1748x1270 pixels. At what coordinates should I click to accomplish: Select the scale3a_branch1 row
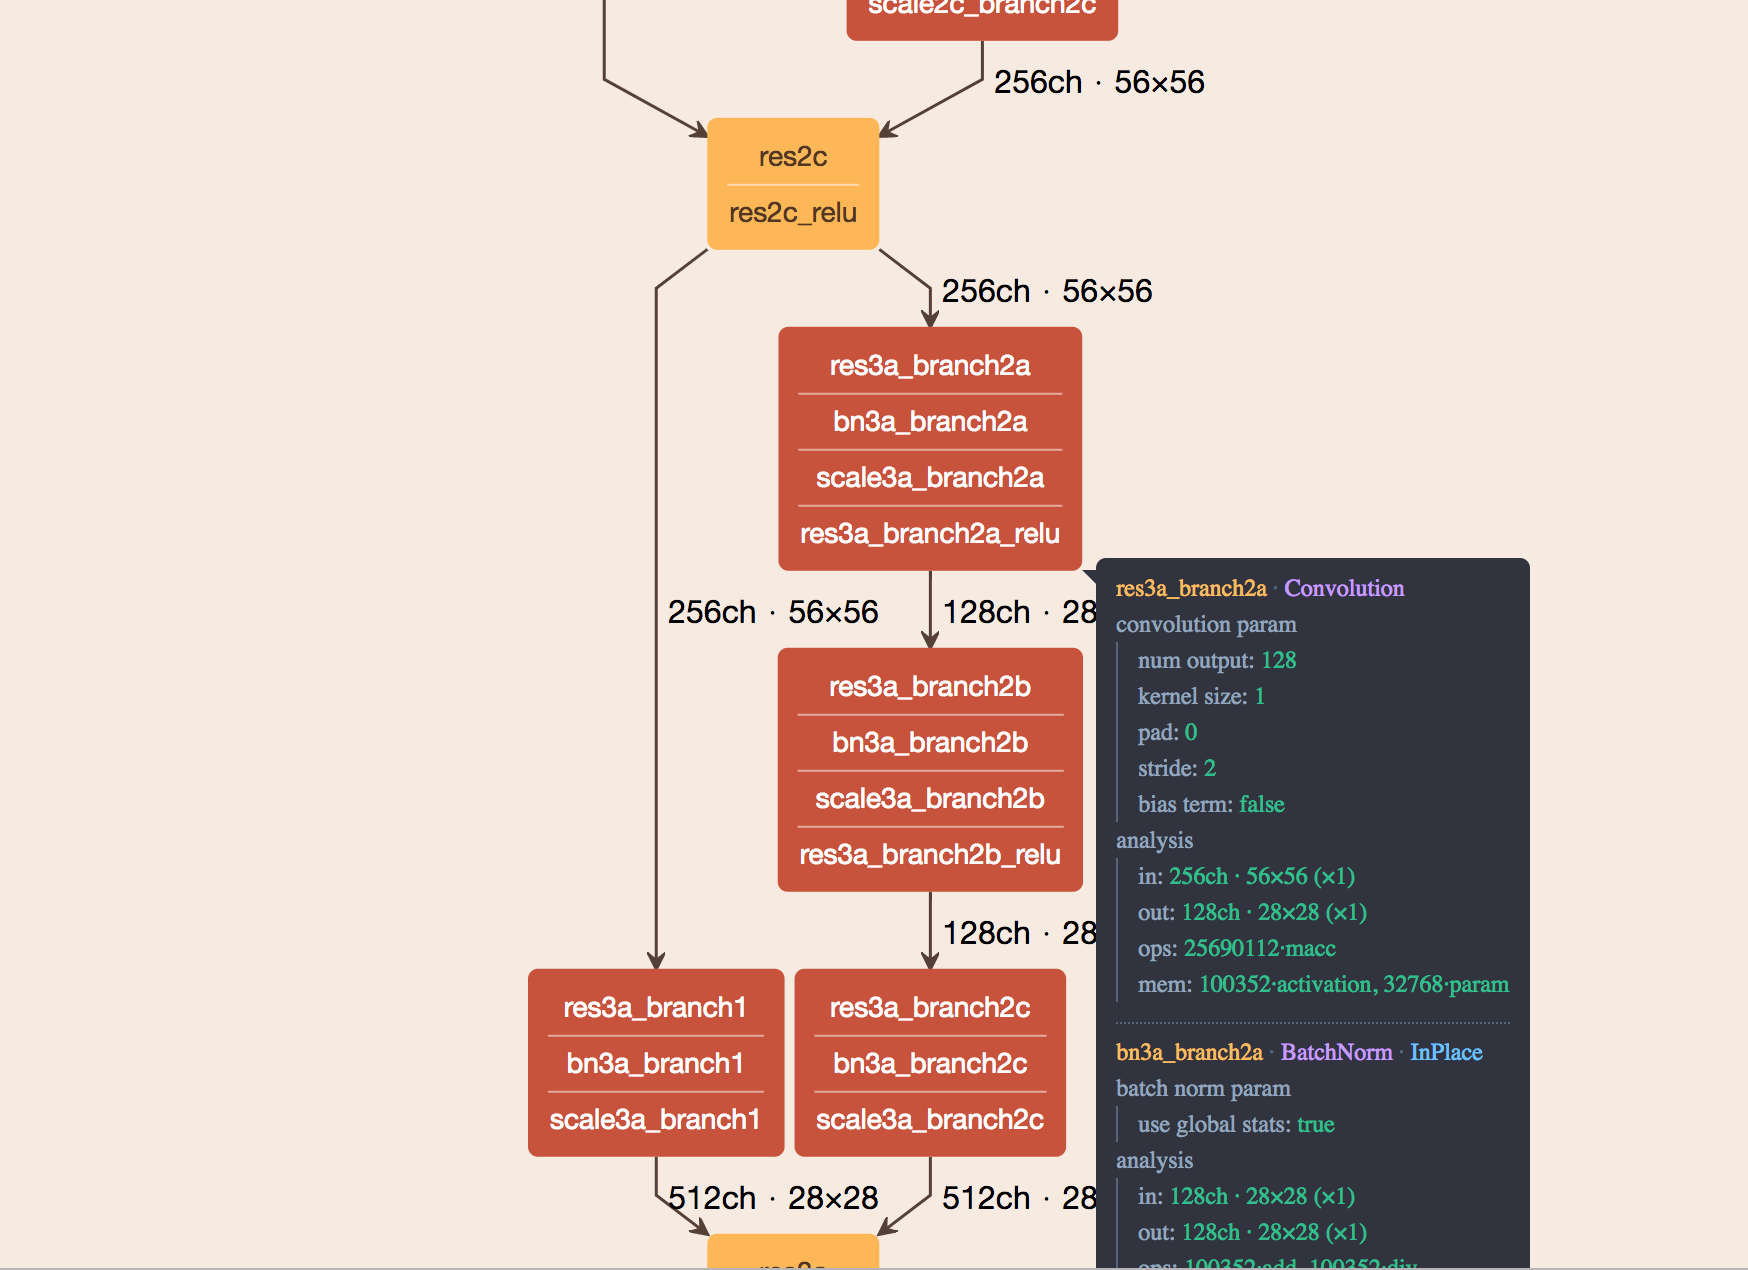point(655,1119)
